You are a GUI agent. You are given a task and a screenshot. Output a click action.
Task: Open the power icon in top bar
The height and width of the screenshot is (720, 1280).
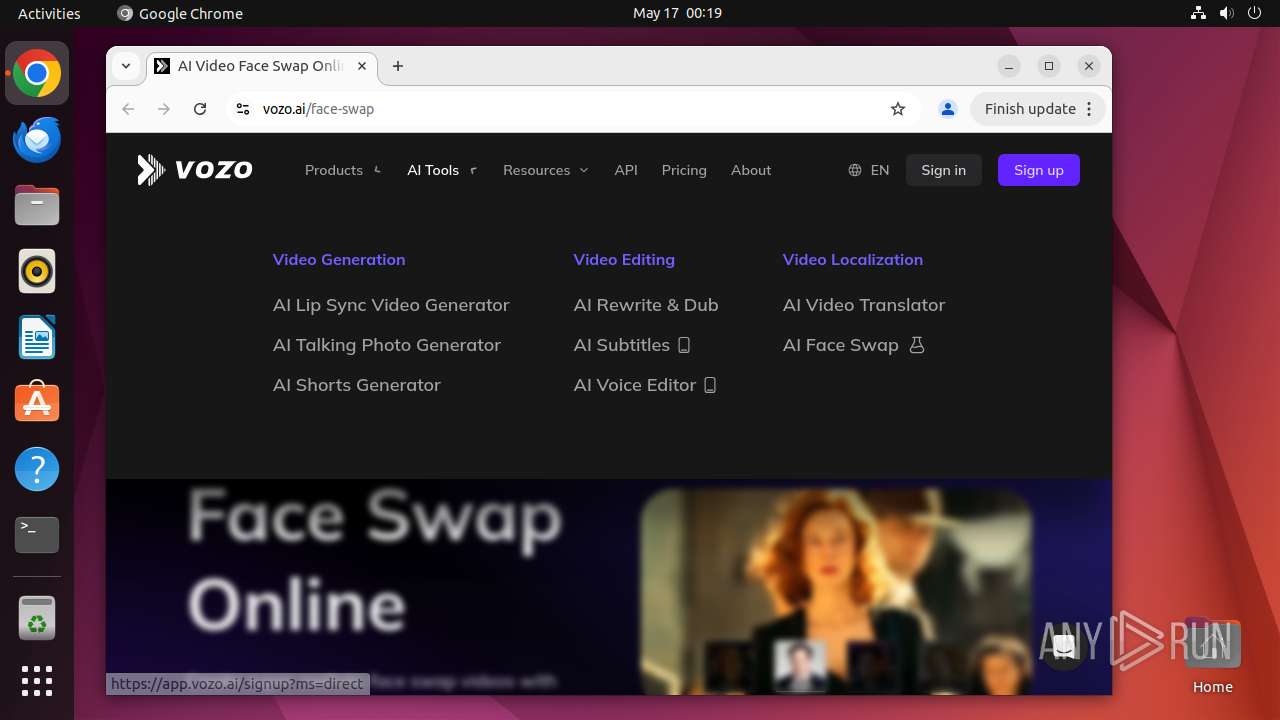(x=1255, y=13)
